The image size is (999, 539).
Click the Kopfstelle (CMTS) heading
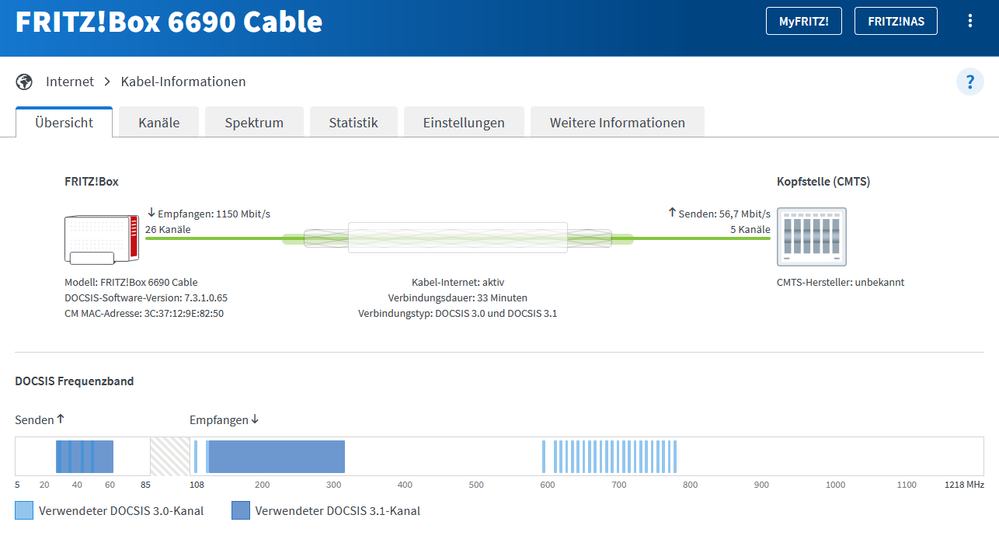click(x=823, y=182)
